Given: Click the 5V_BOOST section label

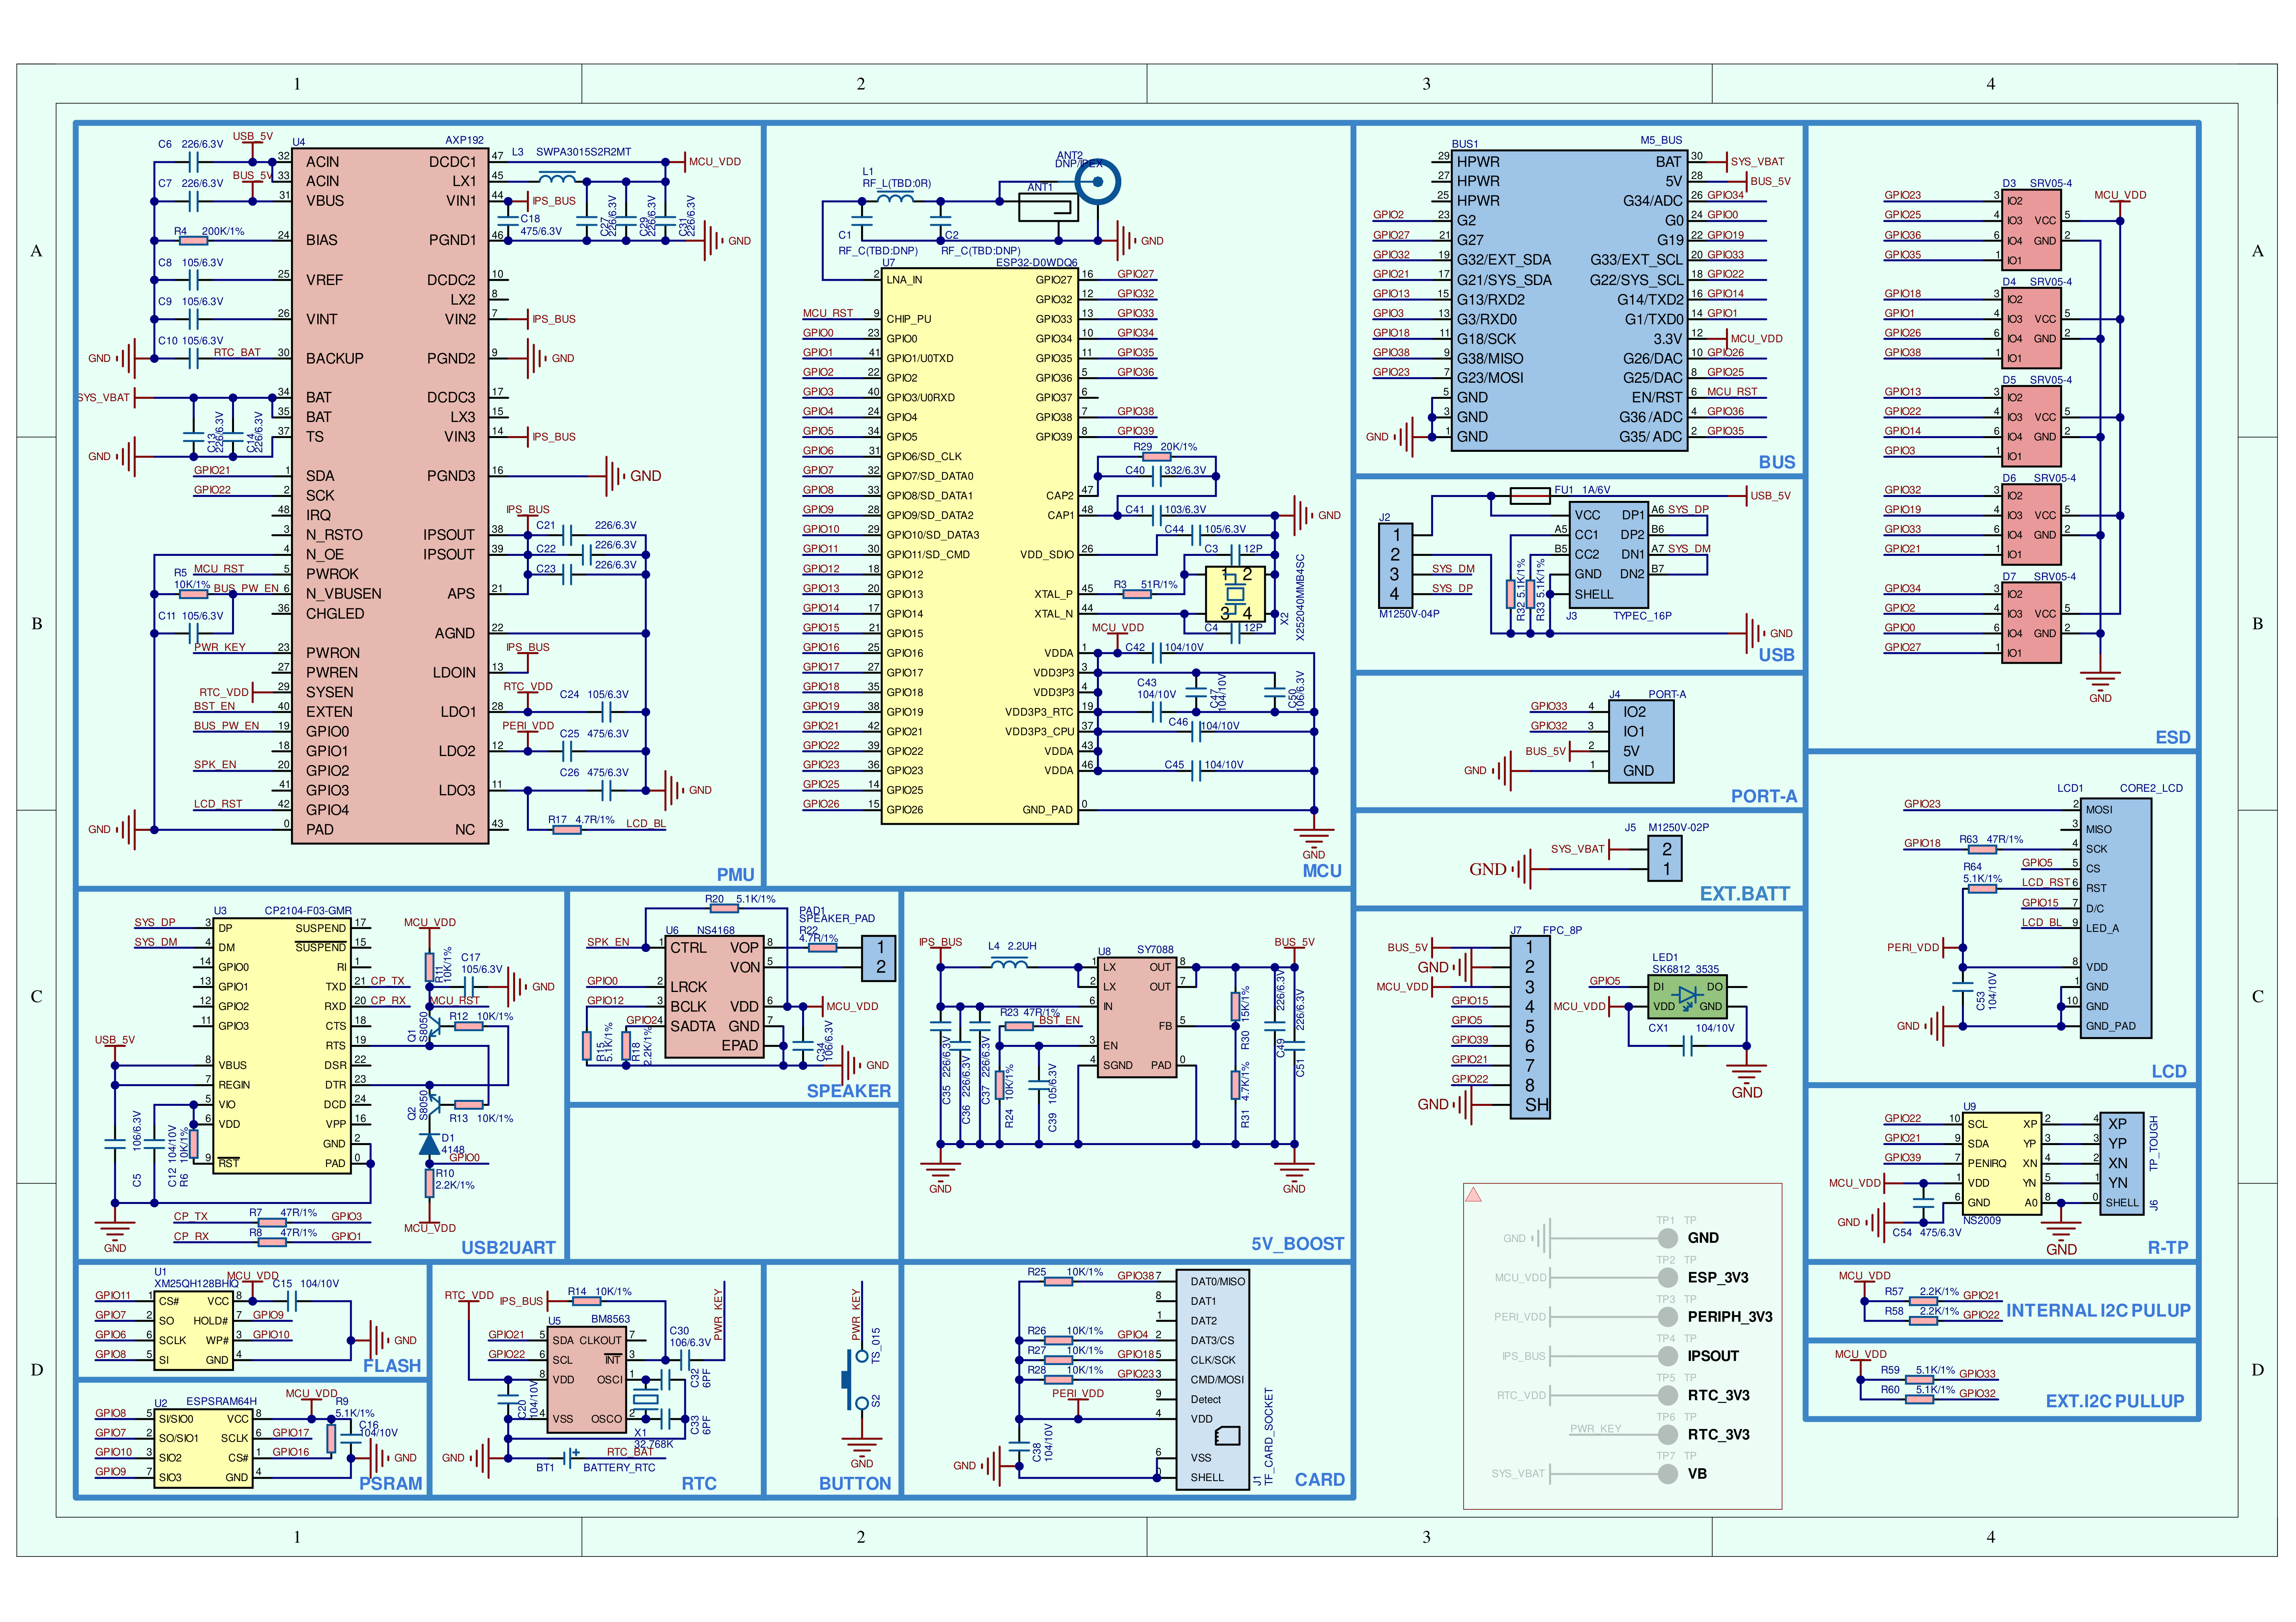Looking at the screenshot, I should (x=1297, y=1243).
